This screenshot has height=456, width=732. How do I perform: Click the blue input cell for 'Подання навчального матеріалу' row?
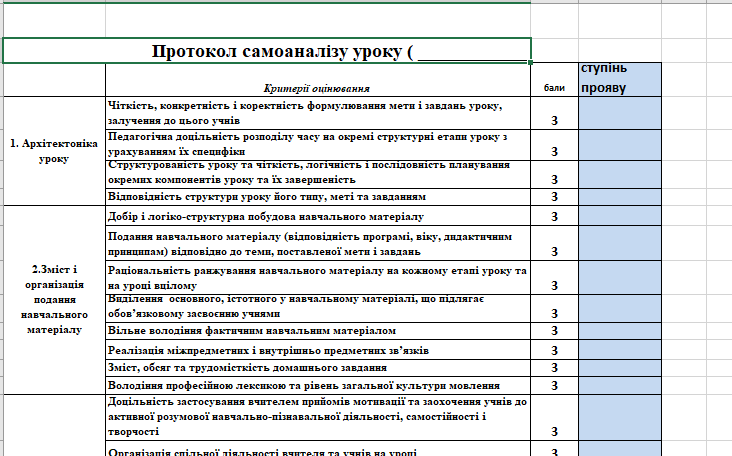click(620, 243)
